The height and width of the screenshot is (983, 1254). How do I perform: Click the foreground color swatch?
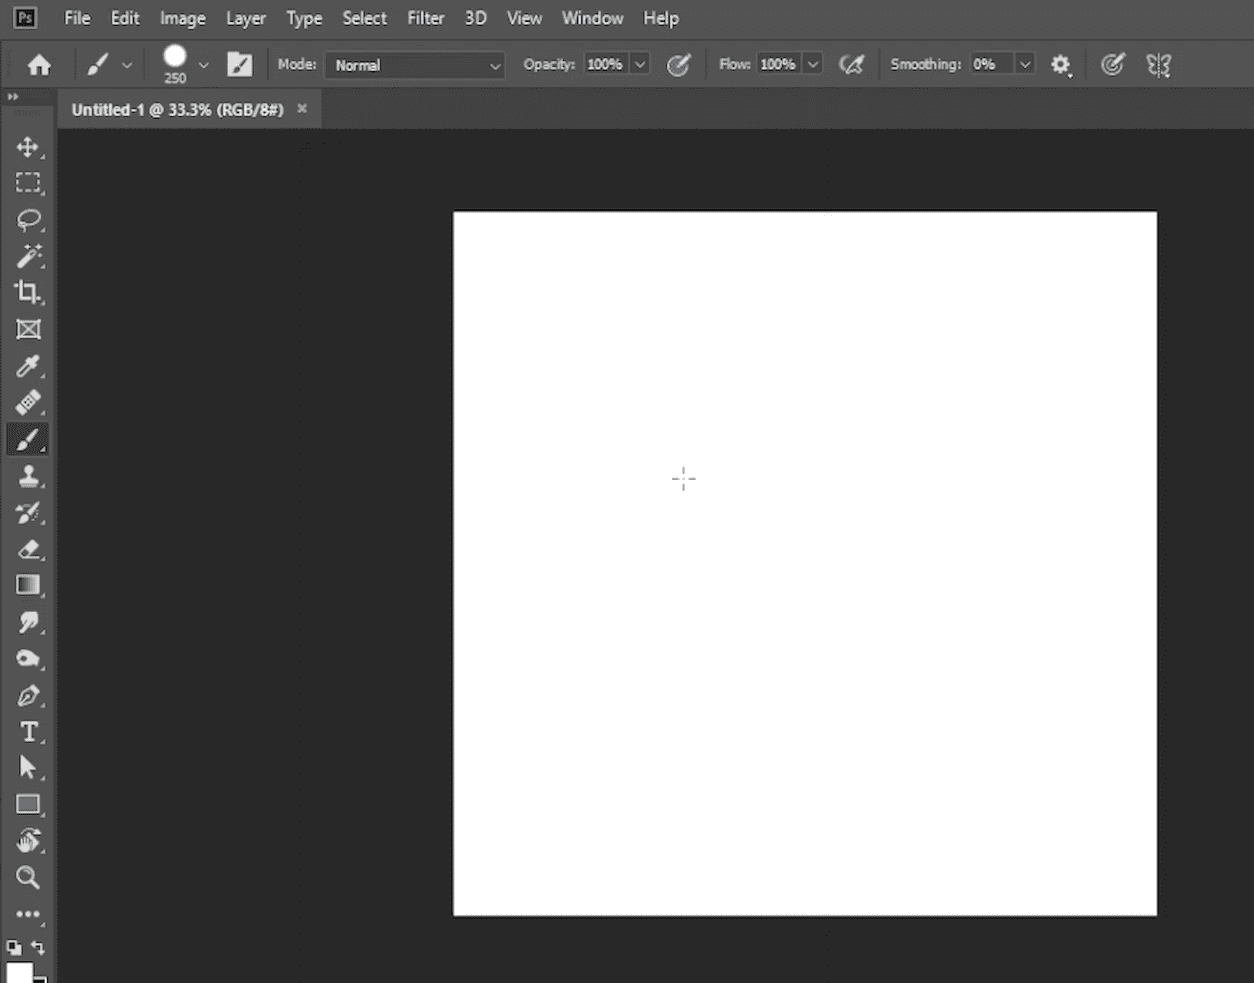click(20, 972)
